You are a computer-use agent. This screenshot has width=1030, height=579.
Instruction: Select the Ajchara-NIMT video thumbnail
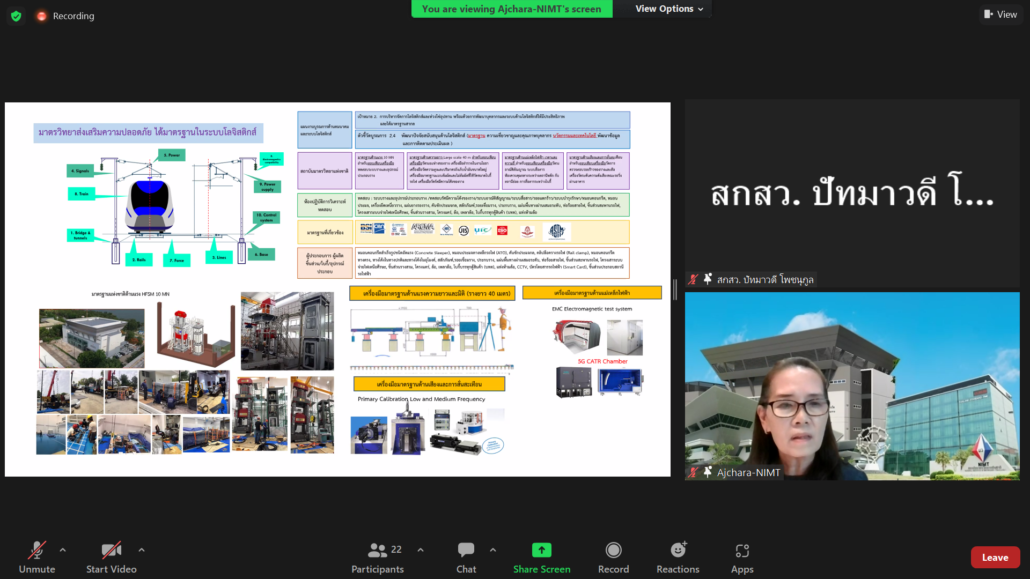point(852,386)
